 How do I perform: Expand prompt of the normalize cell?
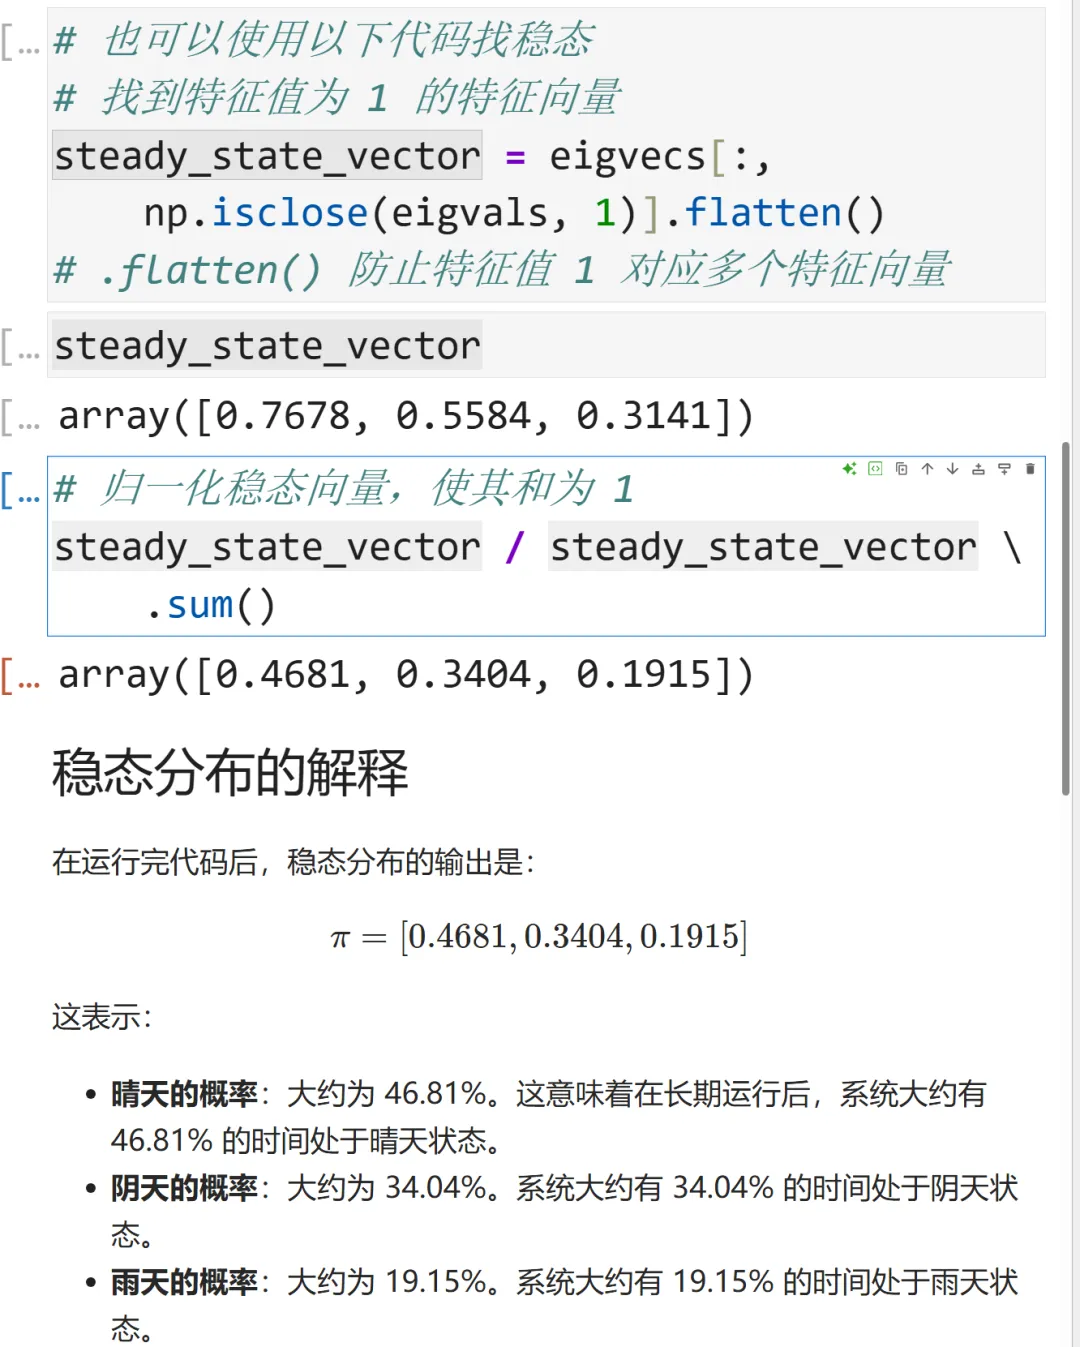tap(21, 490)
